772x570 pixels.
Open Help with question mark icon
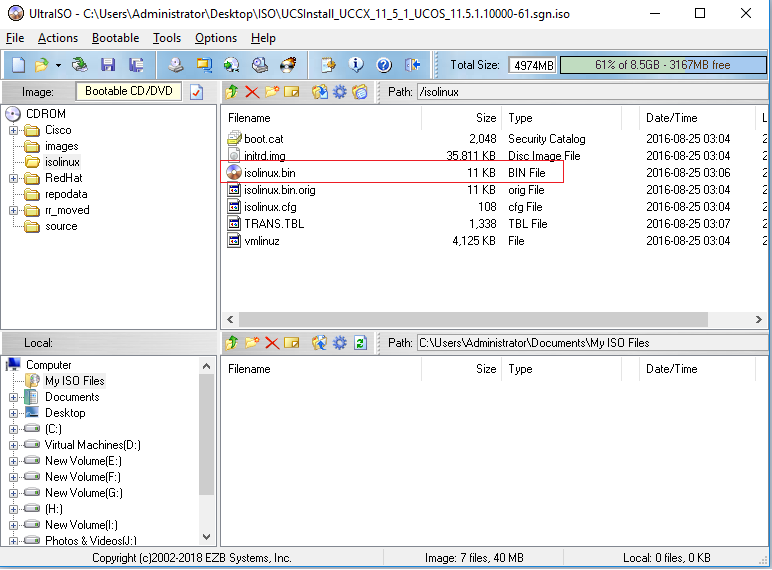(x=384, y=65)
